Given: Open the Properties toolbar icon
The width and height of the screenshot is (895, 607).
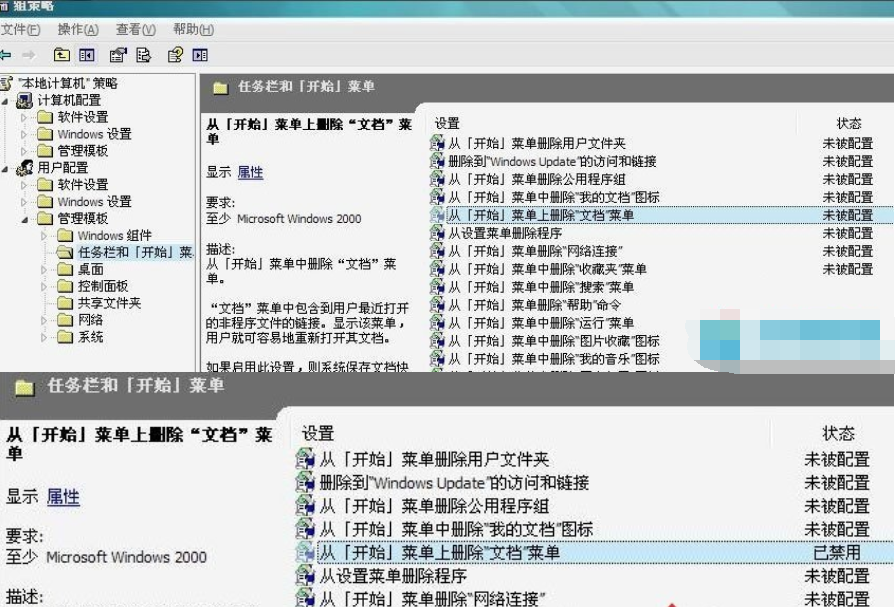Looking at the screenshot, I should [119, 55].
